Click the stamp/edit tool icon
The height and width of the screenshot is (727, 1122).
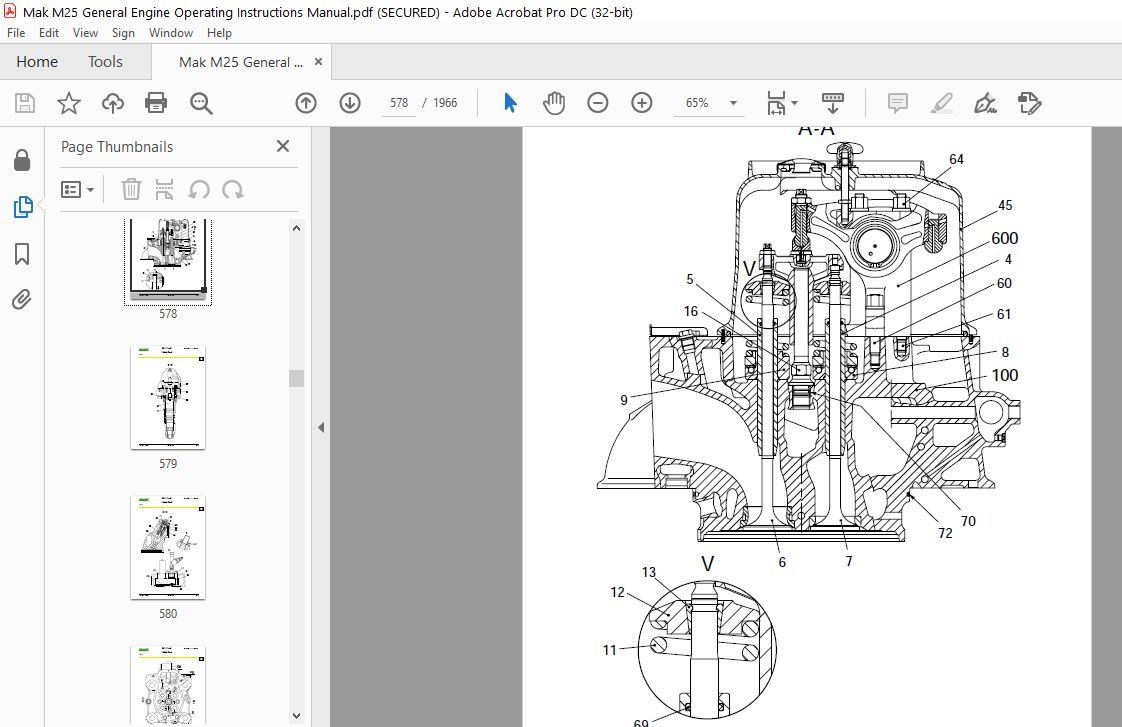(x=1029, y=103)
